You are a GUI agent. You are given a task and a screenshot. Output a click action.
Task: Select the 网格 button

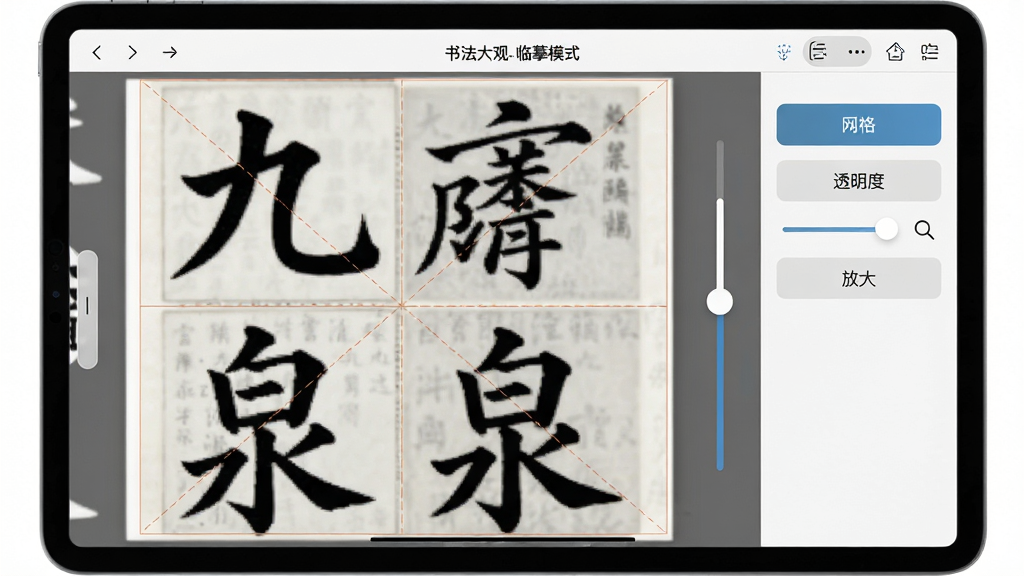pyautogui.click(x=858, y=124)
